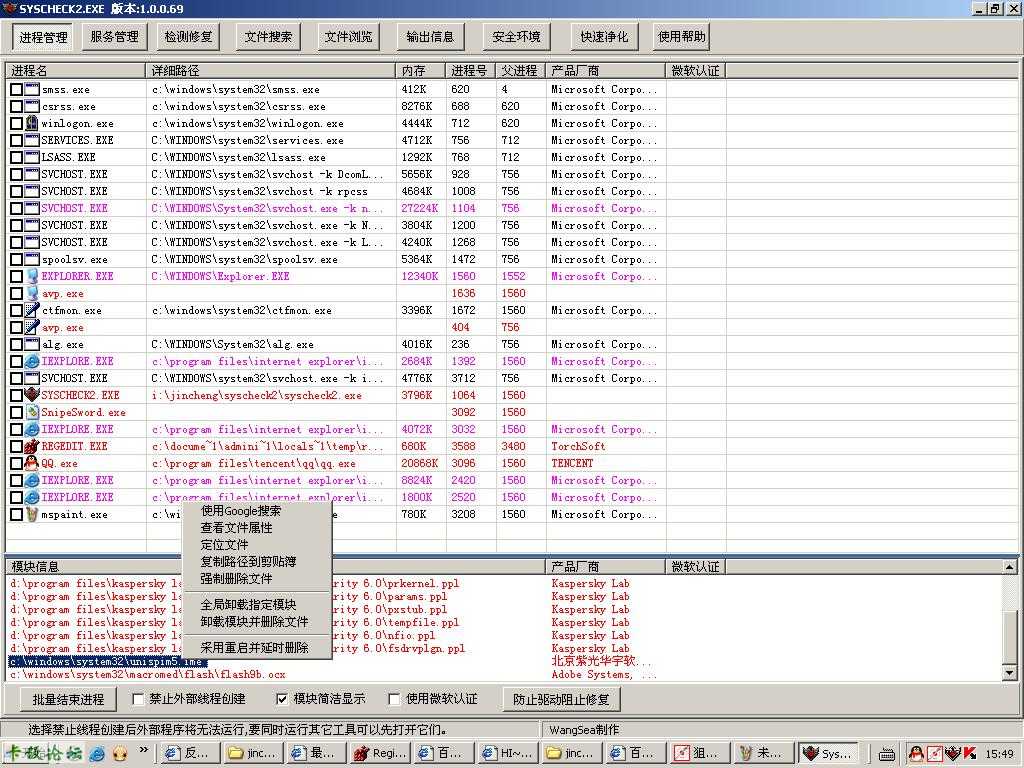Click the winlogon.exe process icon

pos(32,123)
